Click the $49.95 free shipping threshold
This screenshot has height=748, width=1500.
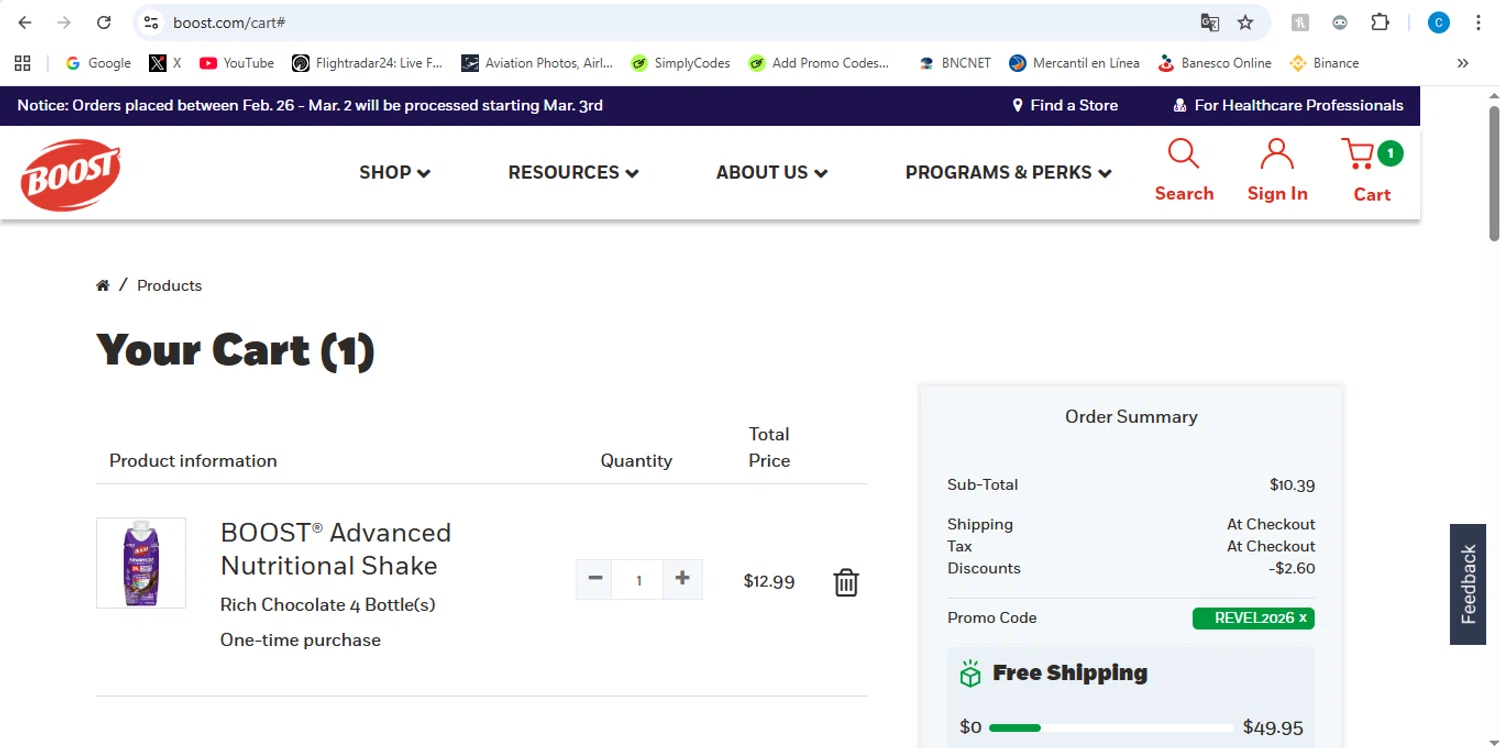point(1273,728)
